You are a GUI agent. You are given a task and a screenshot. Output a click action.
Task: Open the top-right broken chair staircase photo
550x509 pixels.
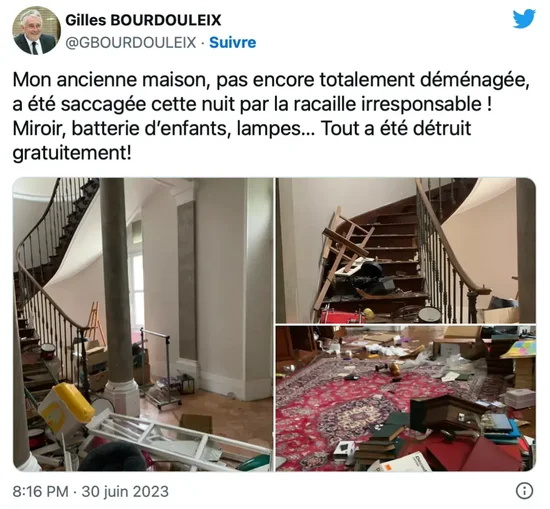406,250
